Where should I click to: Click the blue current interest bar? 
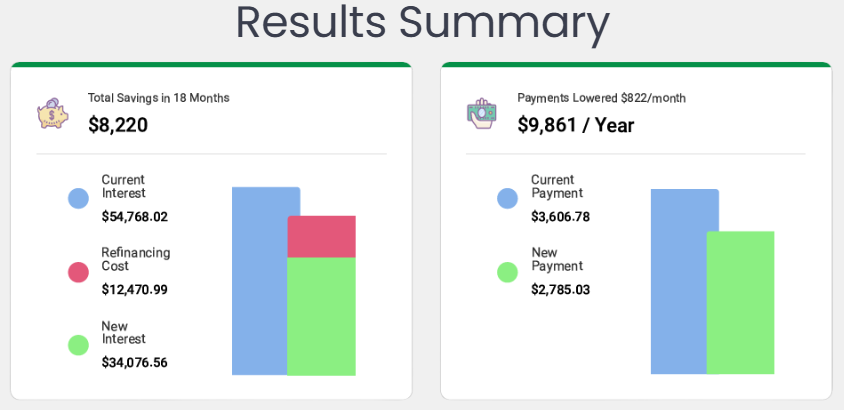pos(258,280)
